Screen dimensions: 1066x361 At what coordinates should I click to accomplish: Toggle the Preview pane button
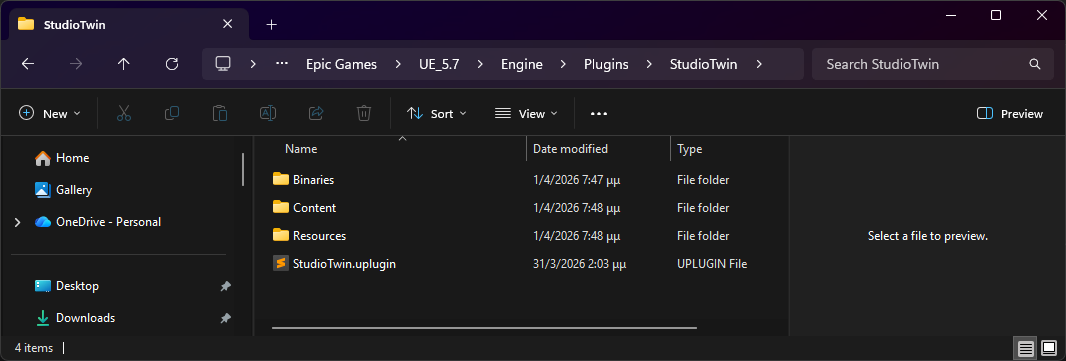coord(1010,114)
